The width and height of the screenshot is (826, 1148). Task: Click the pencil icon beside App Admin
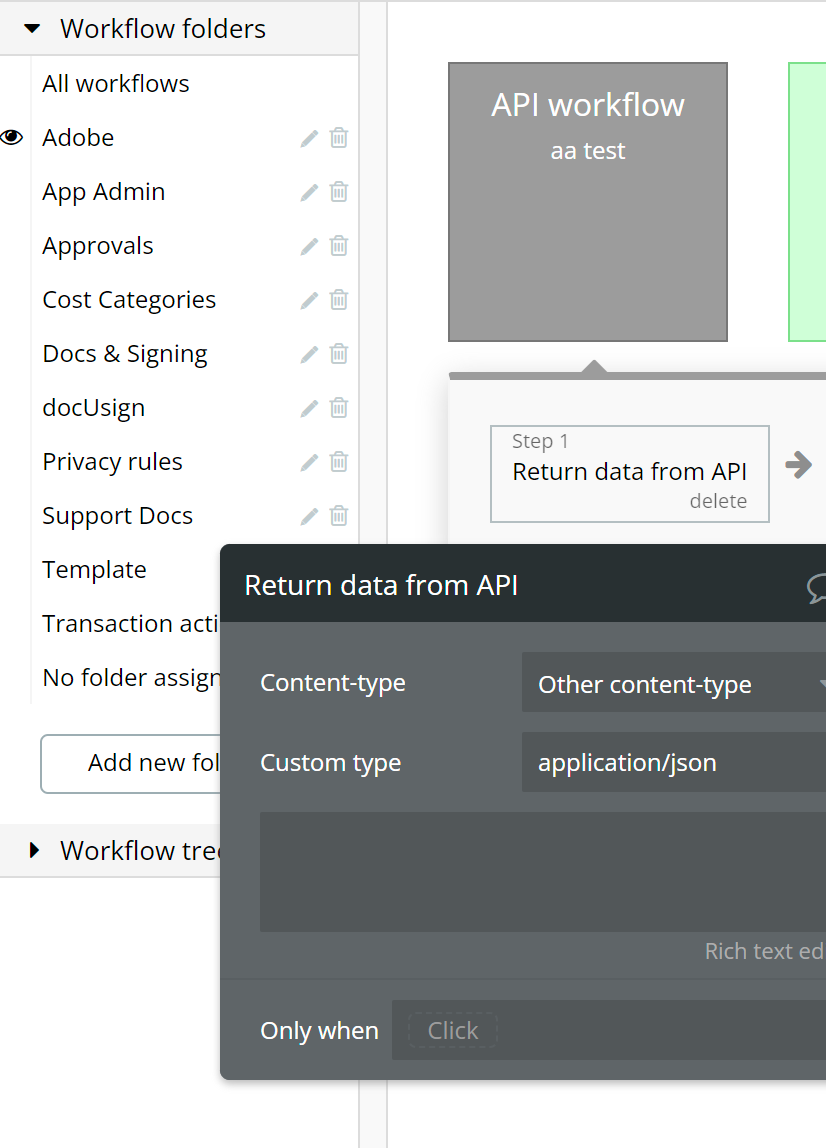pos(309,192)
